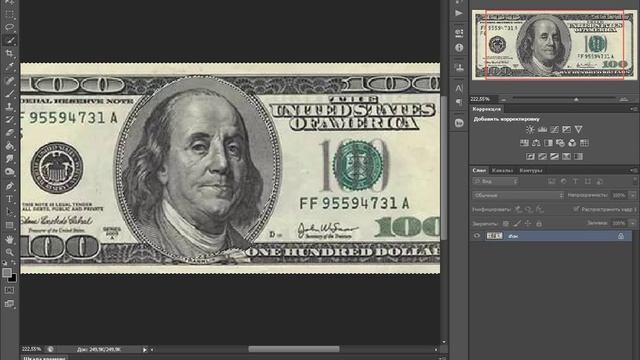Add a Threshold adjustment
This screenshot has width=640, height=360.
click(554, 156)
